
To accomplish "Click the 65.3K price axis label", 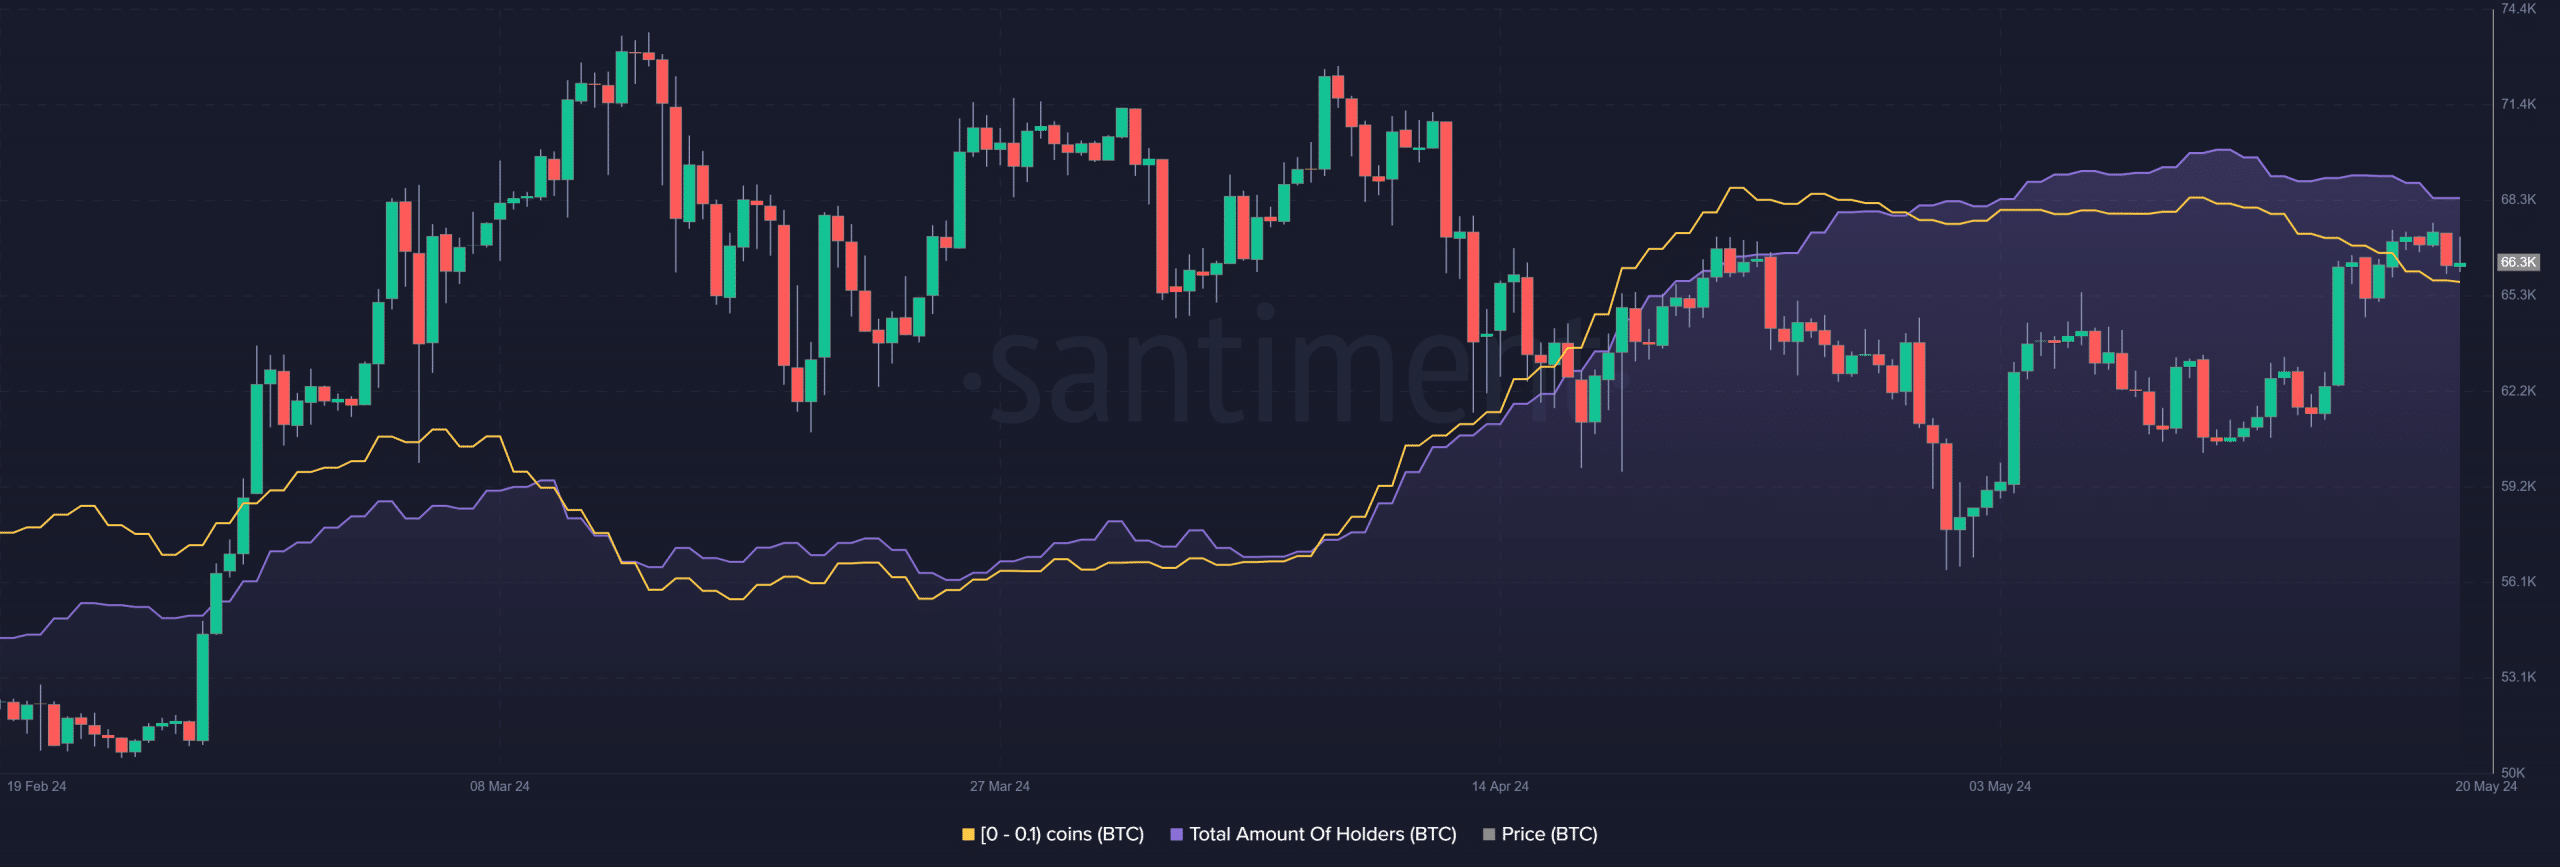I will pyautogui.click(x=2518, y=295).
